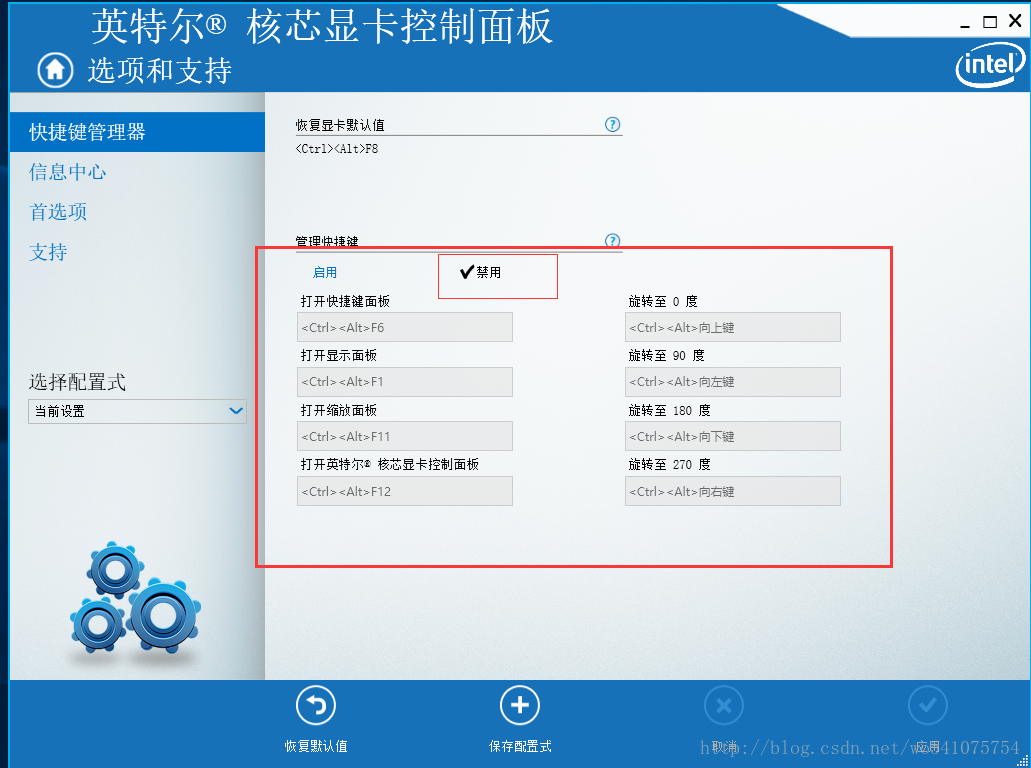Maximize the Intel control panel window
The width and height of the screenshot is (1031, 768).
[990, 22]
